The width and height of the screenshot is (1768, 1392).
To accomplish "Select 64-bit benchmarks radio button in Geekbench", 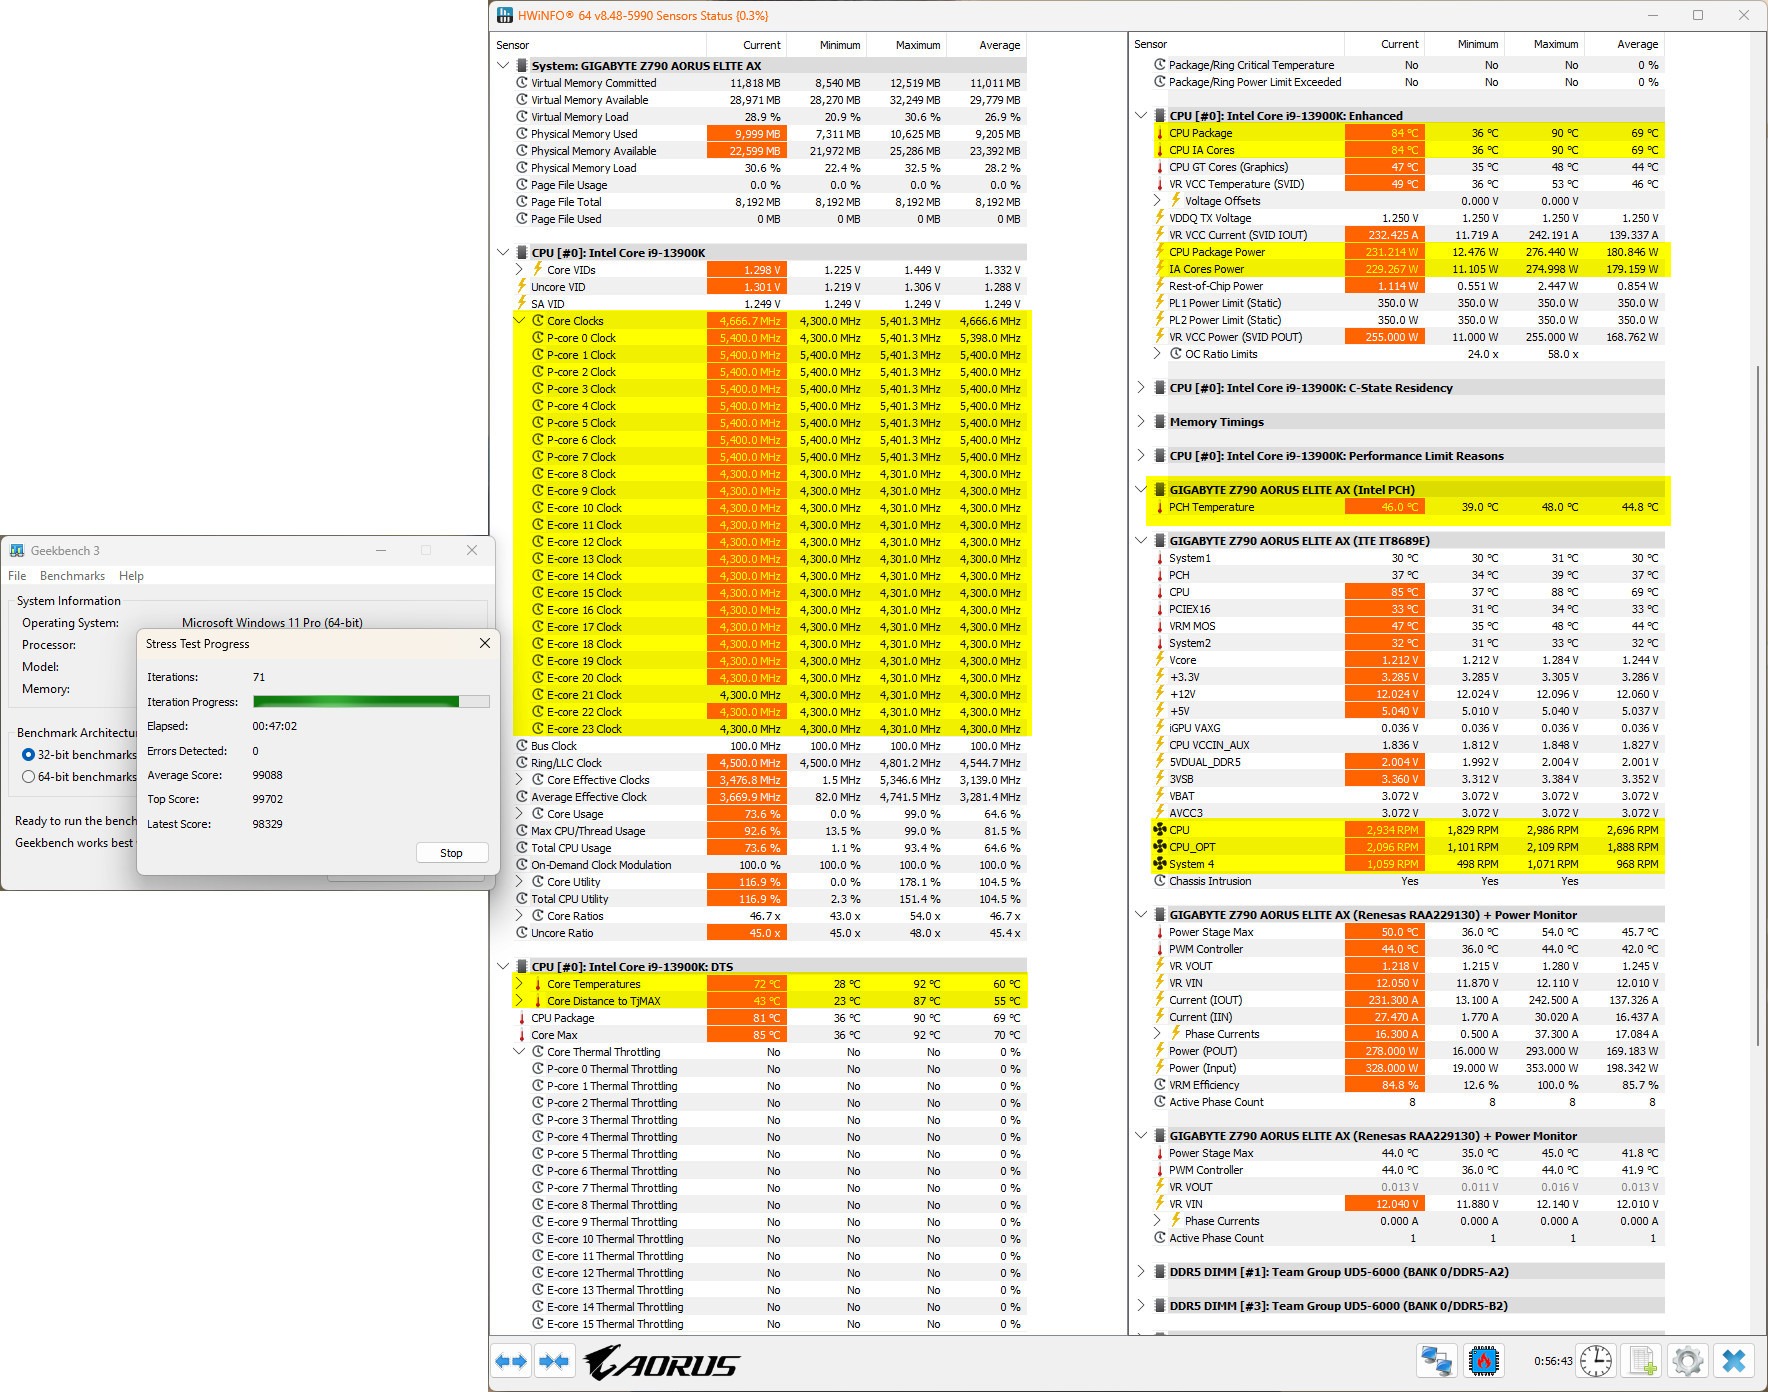I will [28, 777].
